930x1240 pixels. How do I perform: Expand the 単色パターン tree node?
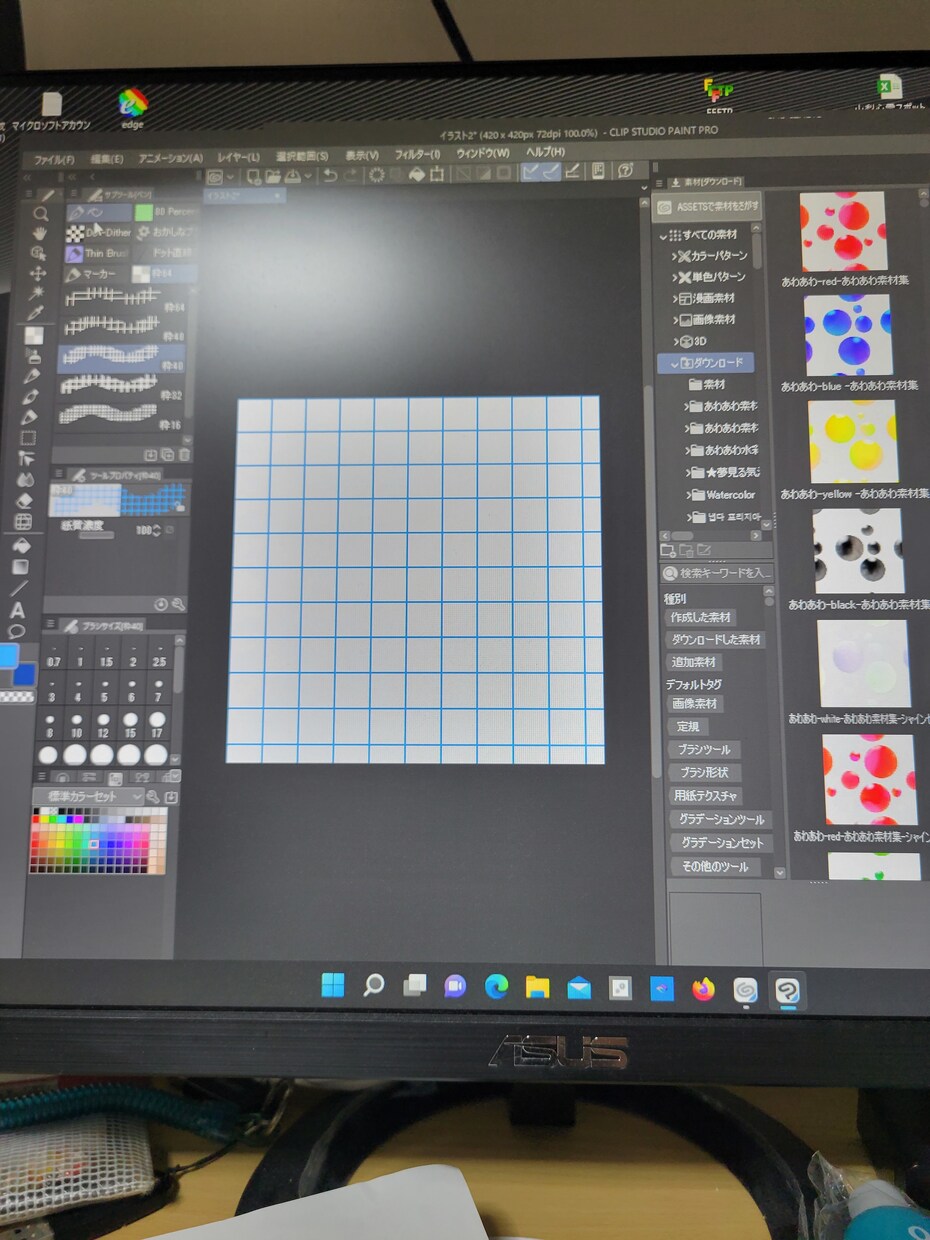[675, 277]
